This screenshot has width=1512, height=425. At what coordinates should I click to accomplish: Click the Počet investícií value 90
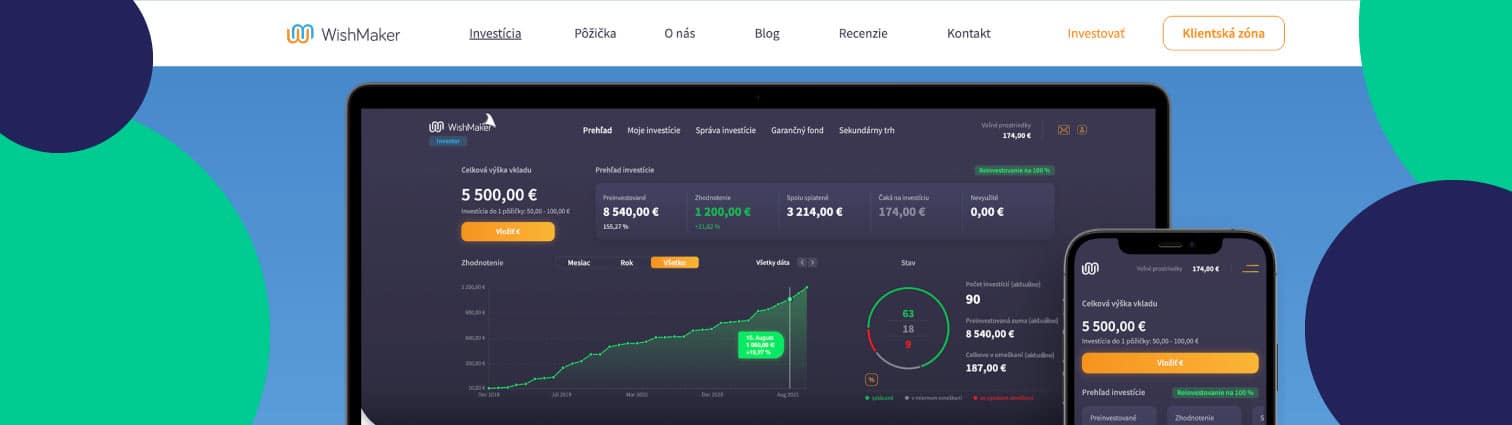click(x=973, y=299)
